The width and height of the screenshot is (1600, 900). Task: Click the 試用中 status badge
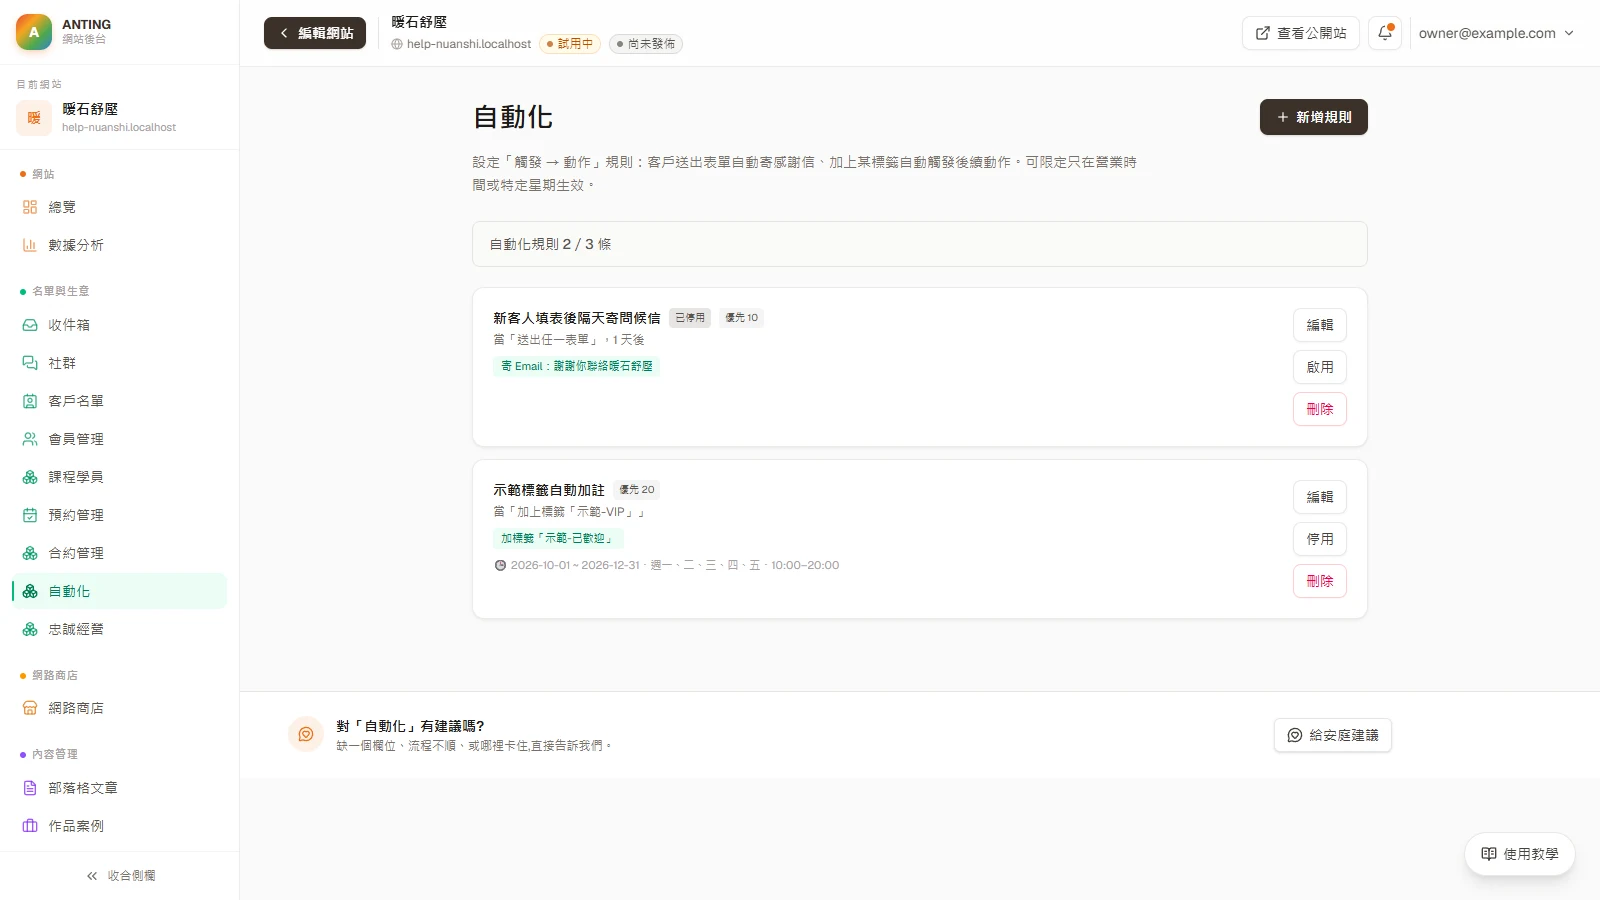tap(570, 44)
